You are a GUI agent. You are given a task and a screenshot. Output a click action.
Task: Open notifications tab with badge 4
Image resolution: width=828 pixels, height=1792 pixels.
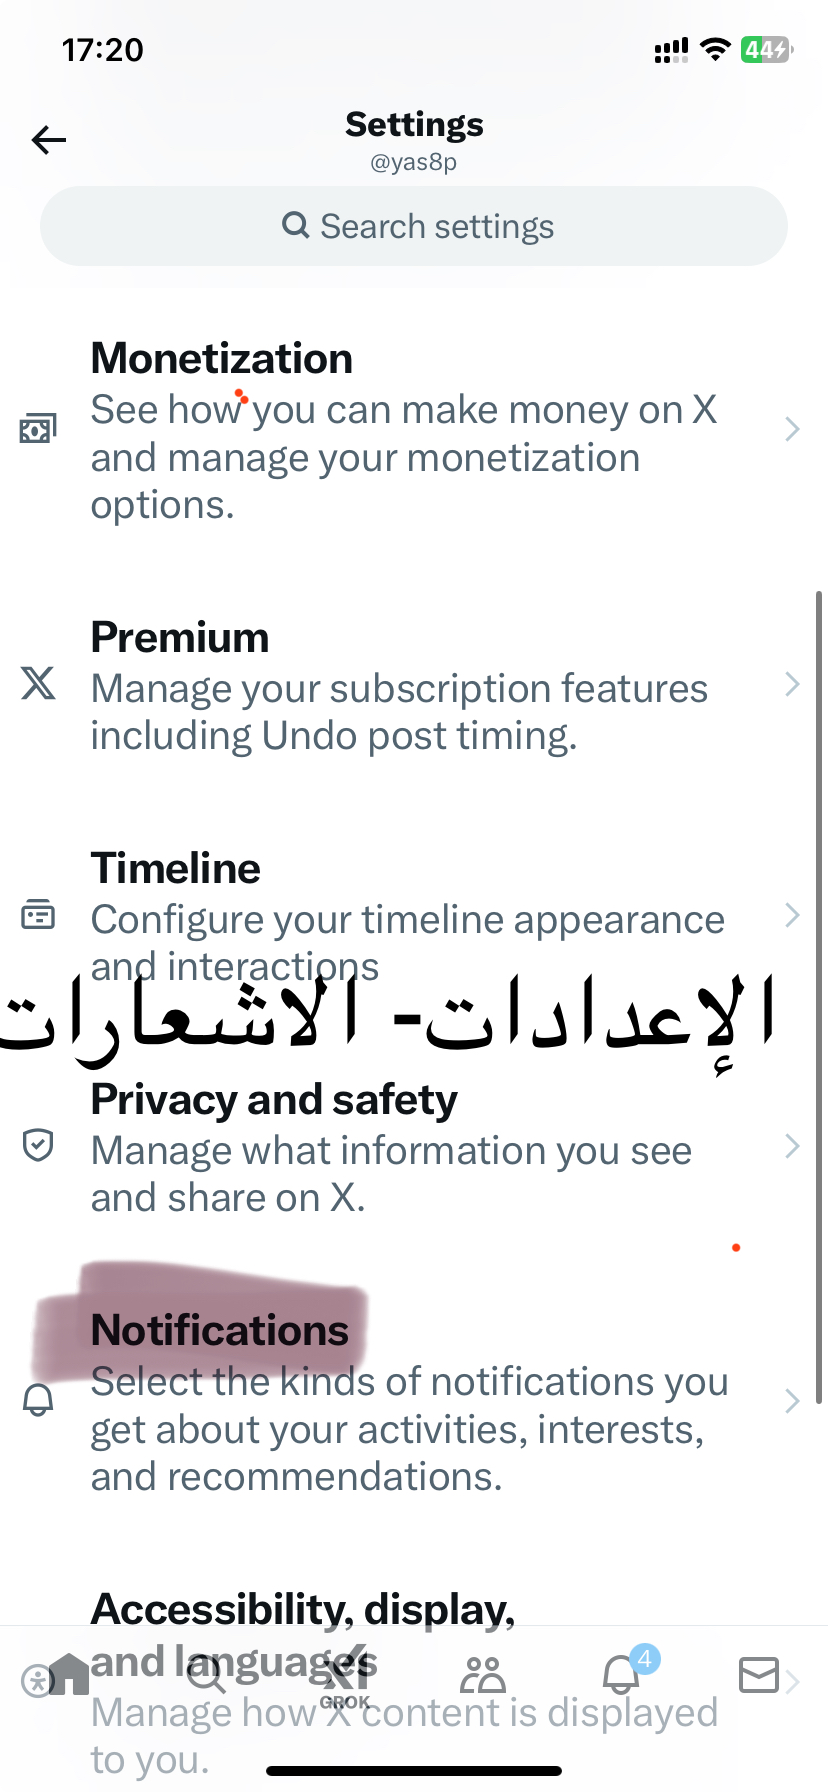tap(622, 1673)
